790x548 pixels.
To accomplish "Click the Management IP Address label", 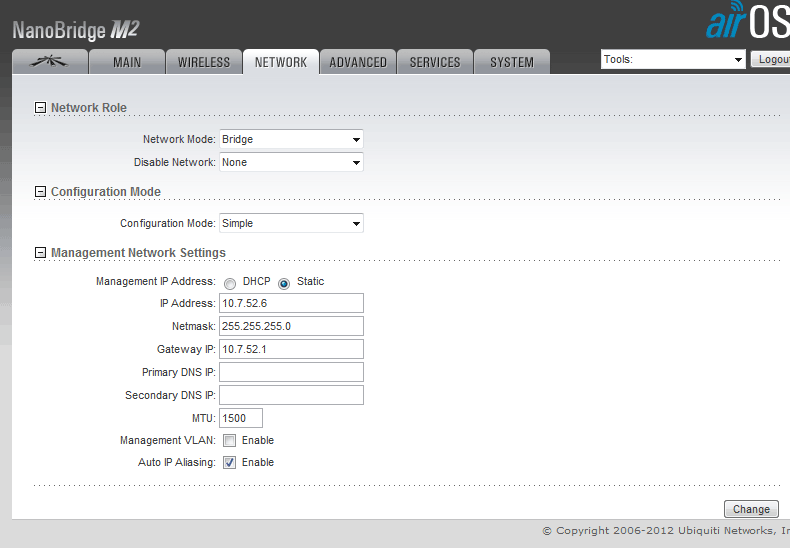I will tap(156, 282).
